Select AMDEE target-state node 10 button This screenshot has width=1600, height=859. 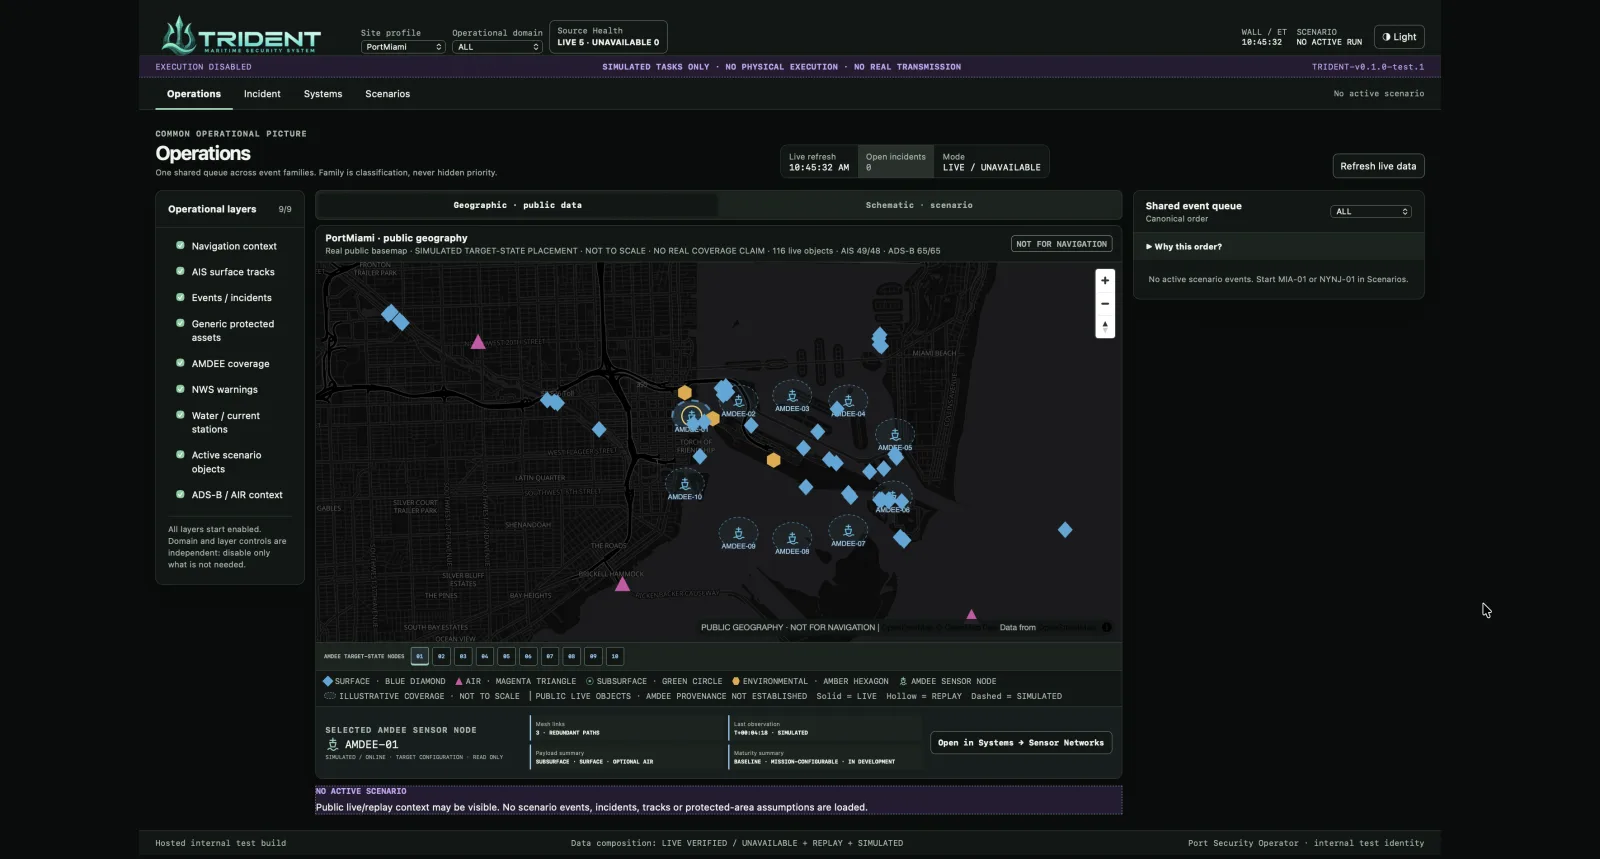[x=615, y=656]
